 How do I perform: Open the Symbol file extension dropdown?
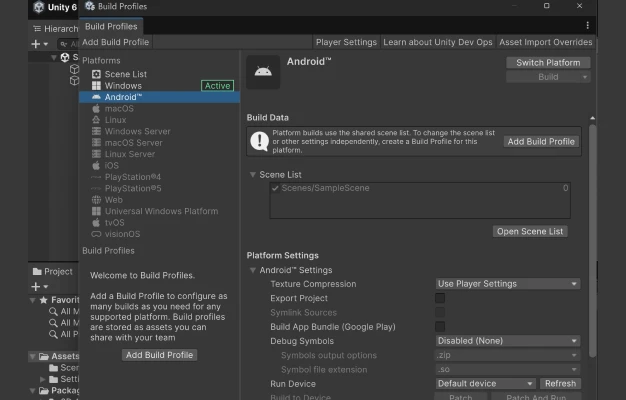click(x=508, y=370)
